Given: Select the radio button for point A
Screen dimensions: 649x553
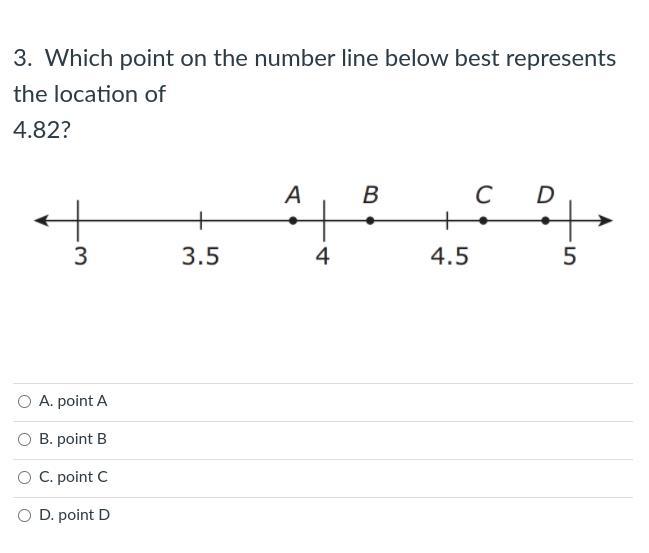Looking at the screenshot, I should click(x=24, y=401).
